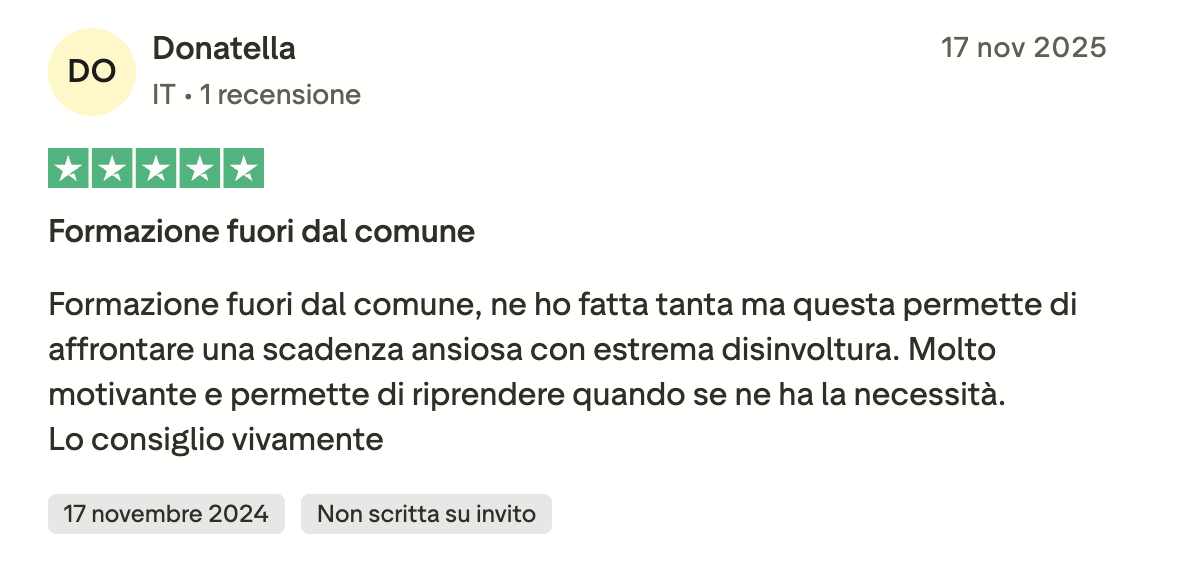Click the "Lo consiglio vivamente" closing line

click(216, 439)
